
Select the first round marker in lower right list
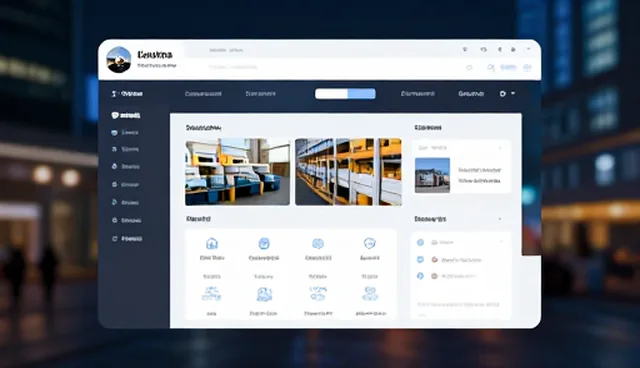[x=420, y=242]
